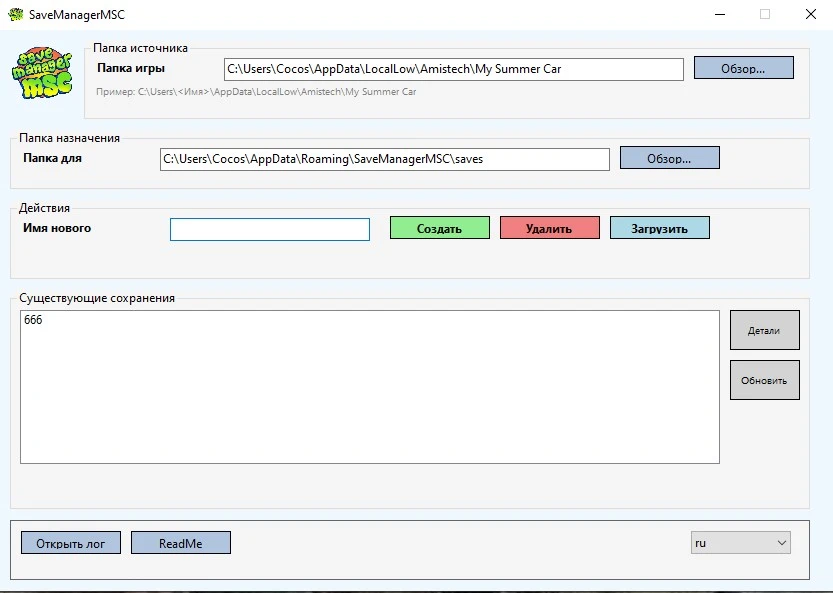The width and height of the screenshot is (833, 593).
Task: Focus the new save name input field
Action: point(270,230)
